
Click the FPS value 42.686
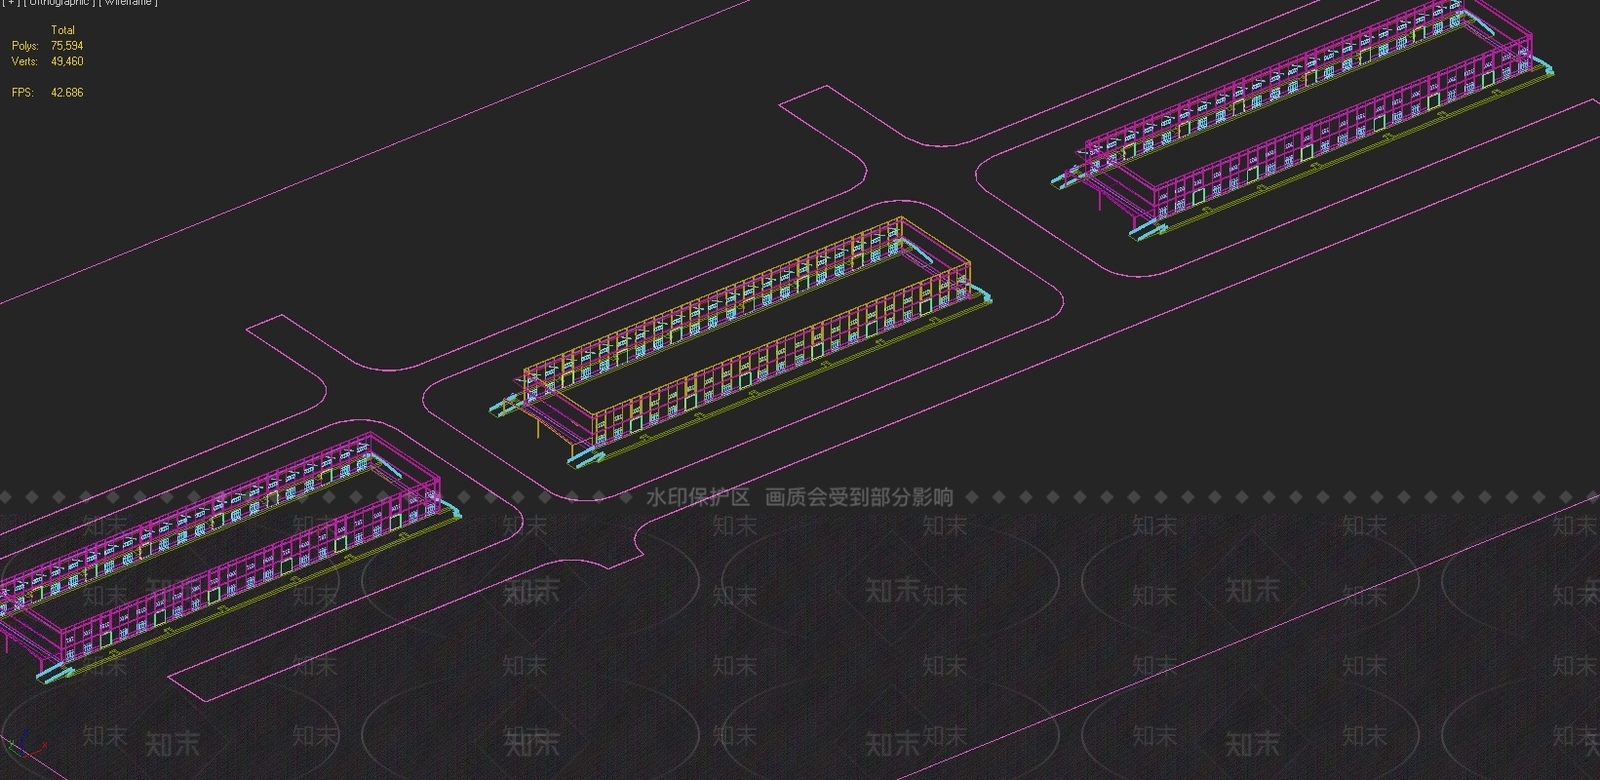tap(67, 93)
